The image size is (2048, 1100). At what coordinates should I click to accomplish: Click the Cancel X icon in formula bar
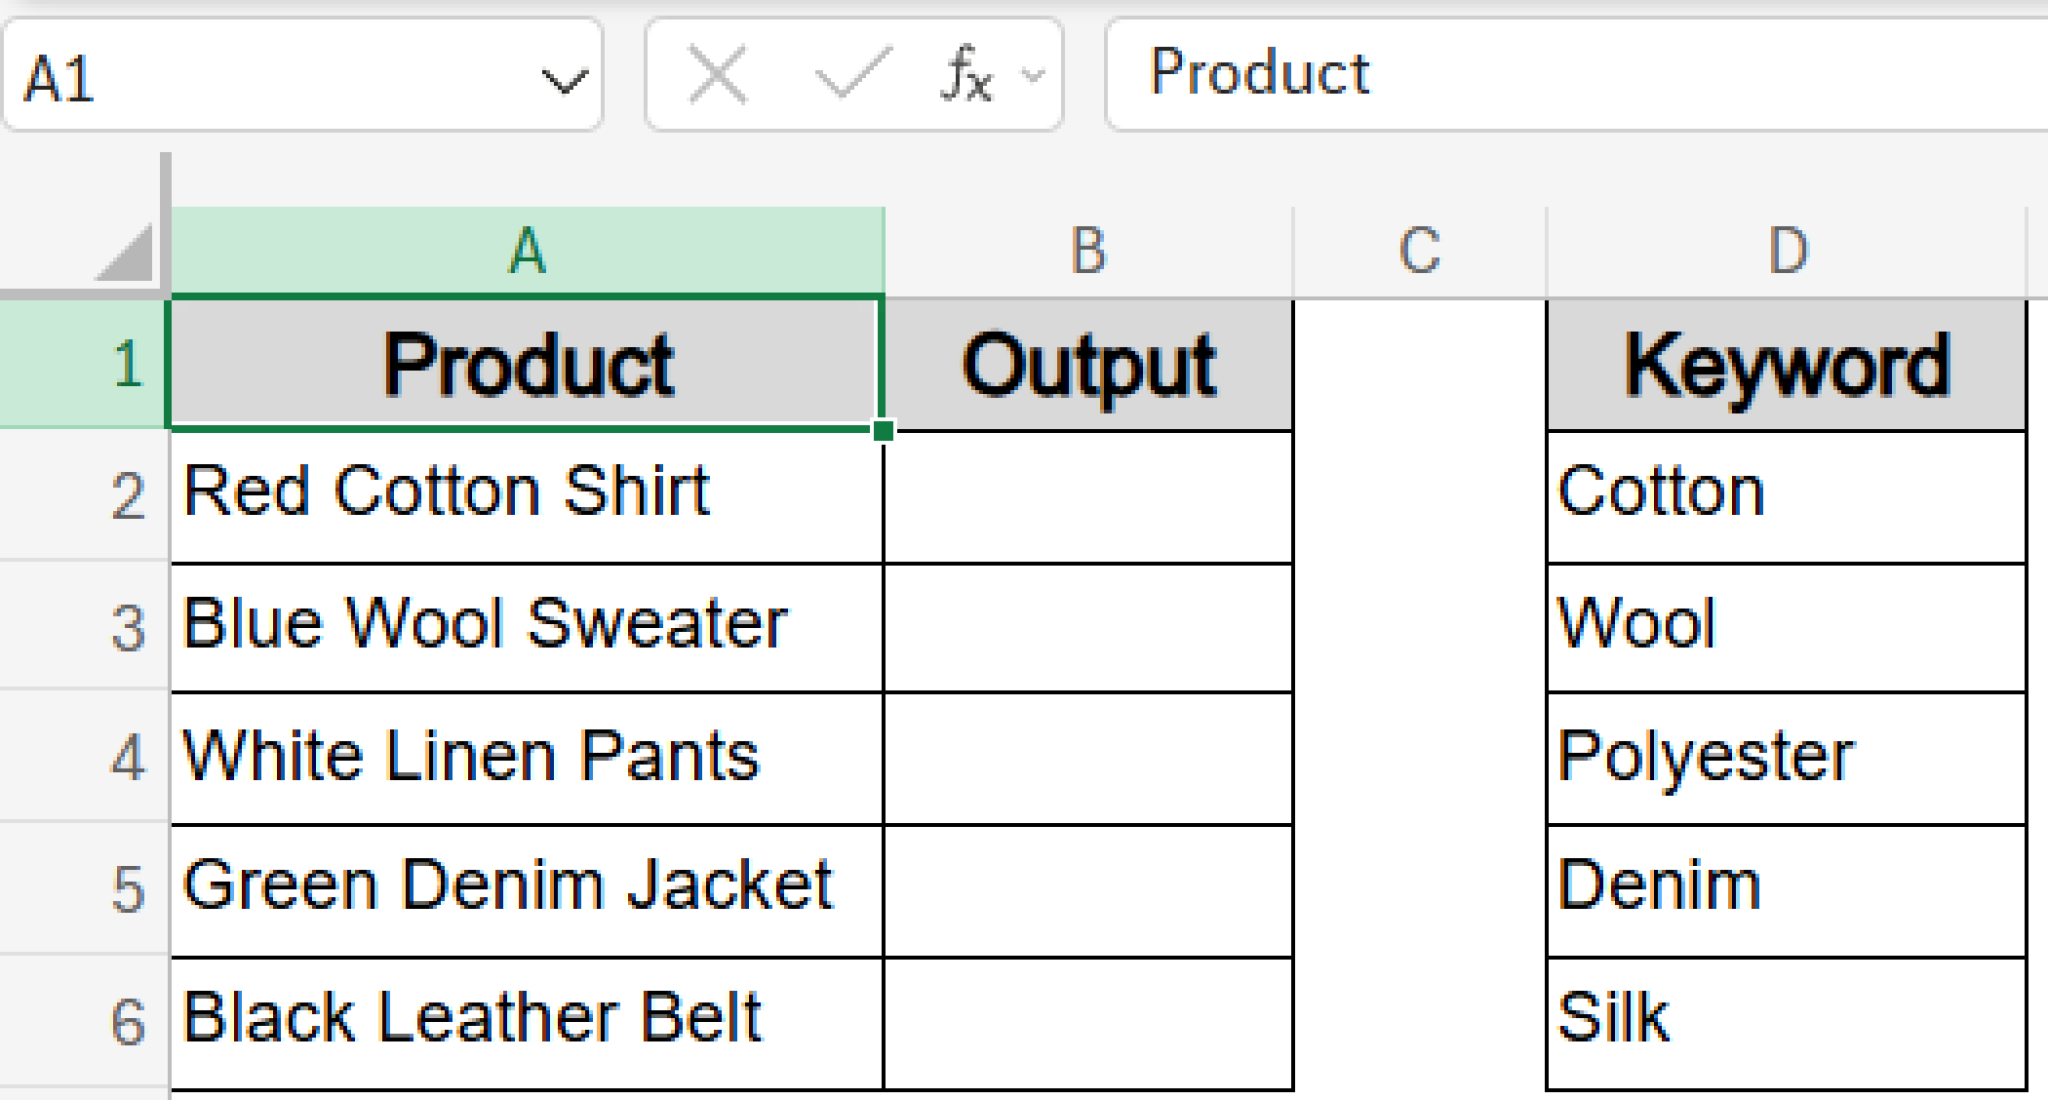point(717,75)
